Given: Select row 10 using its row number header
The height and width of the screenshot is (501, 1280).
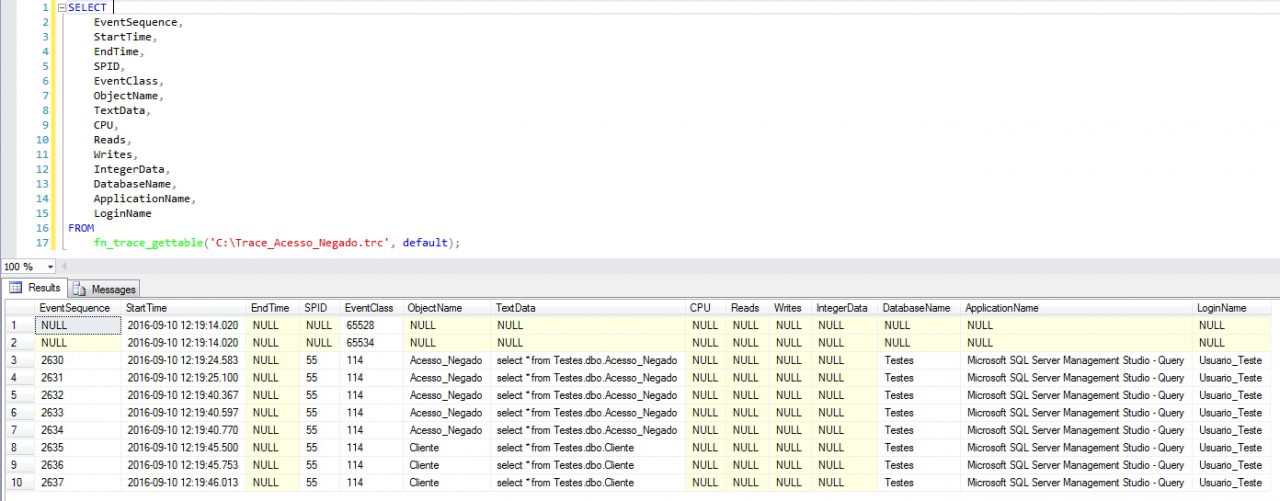Looking at the screenshot, I should (18, 483).
